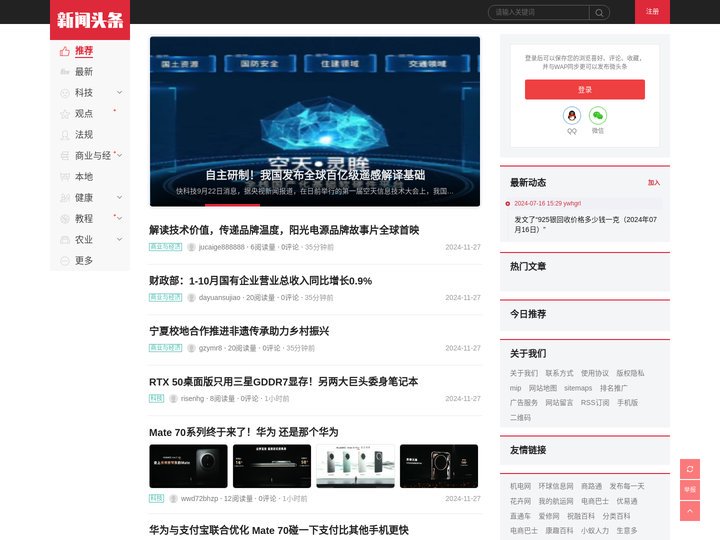Click the sitemaps link

[578, 388]
